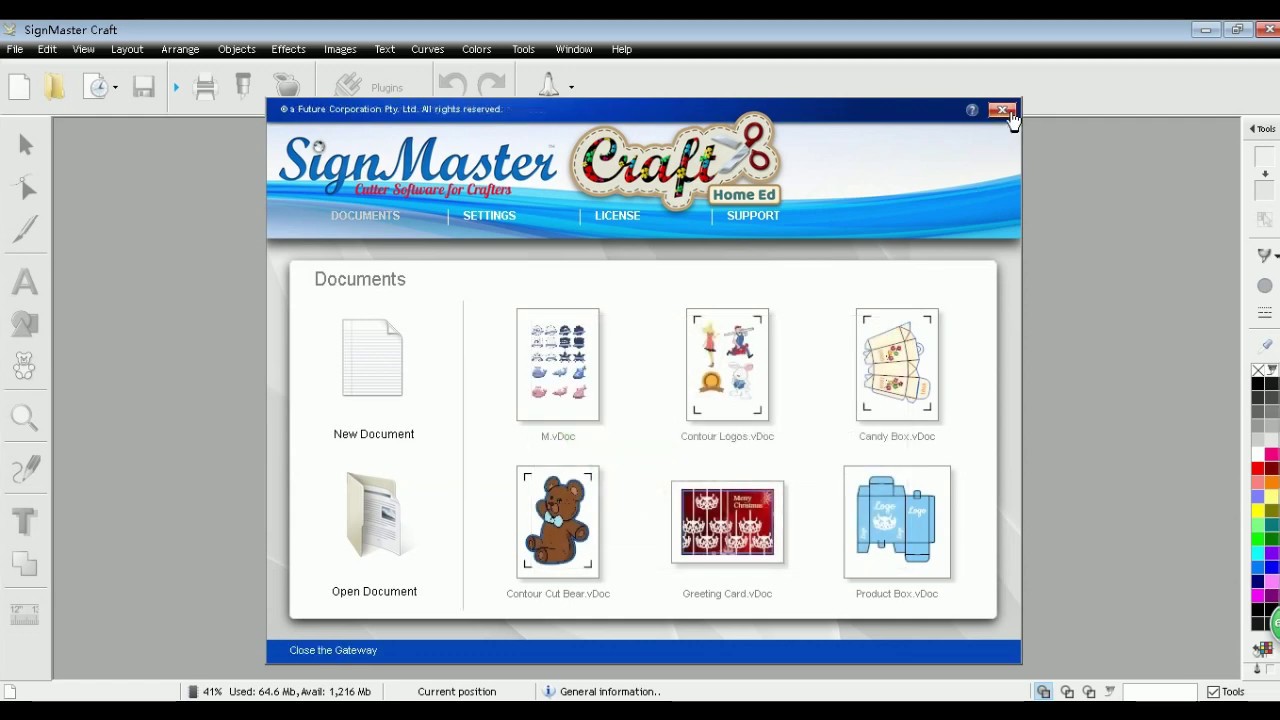Open the Arrange menu
Viewport: 1280px width, 720px height.
[180, 49]
